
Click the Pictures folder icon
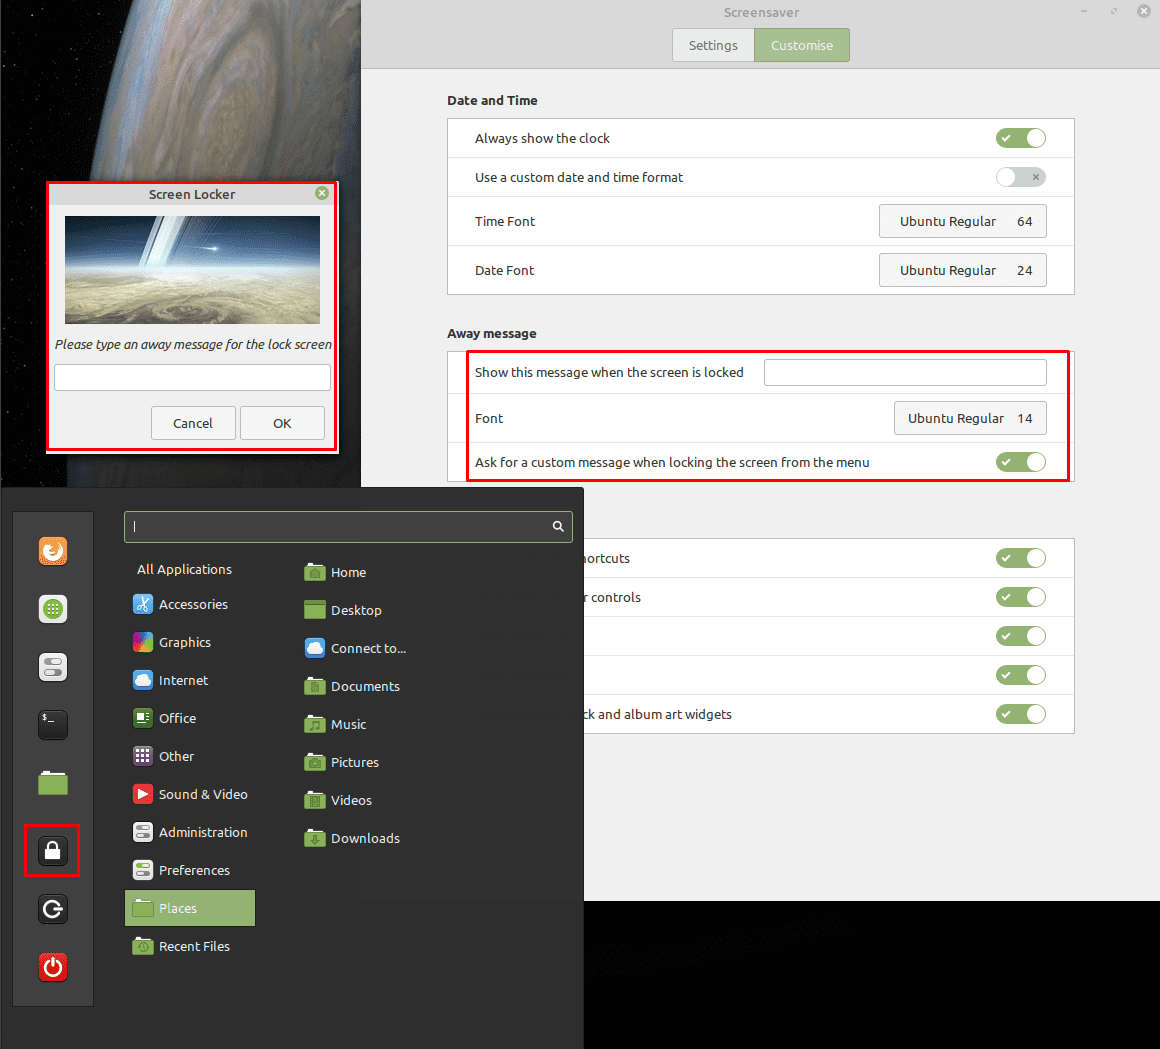click(x=315, y=762)
